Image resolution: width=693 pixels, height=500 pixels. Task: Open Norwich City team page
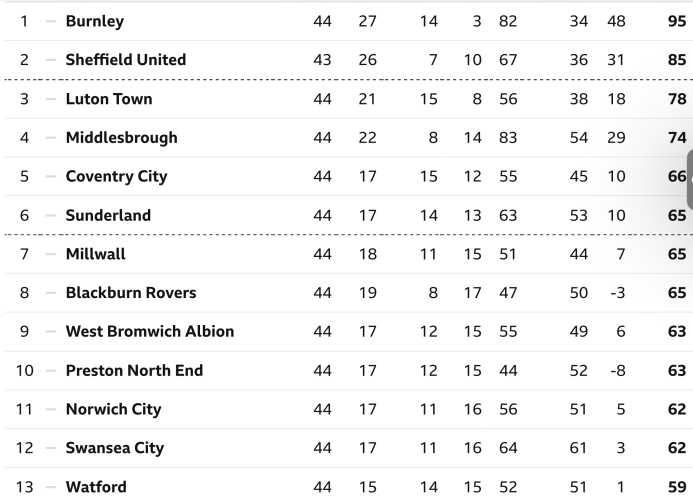(113, 409)
